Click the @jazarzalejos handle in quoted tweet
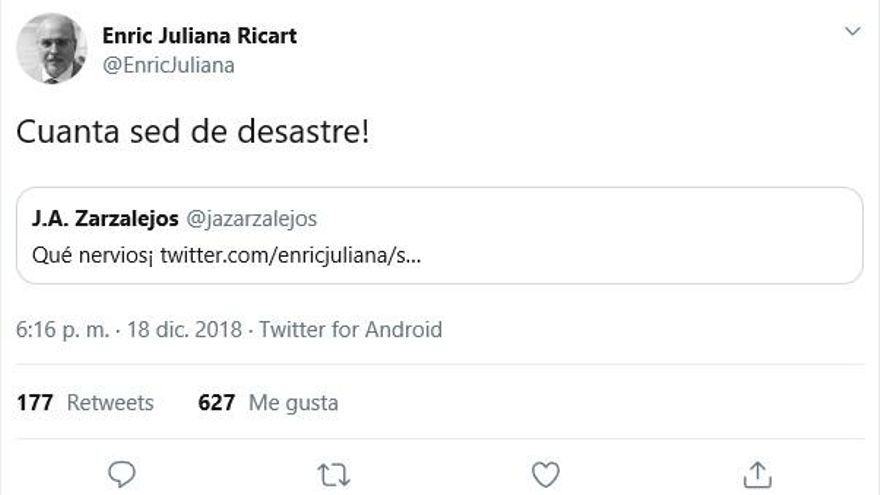The image size is (880, 495). pyautogui.click(x=252, y=218)
